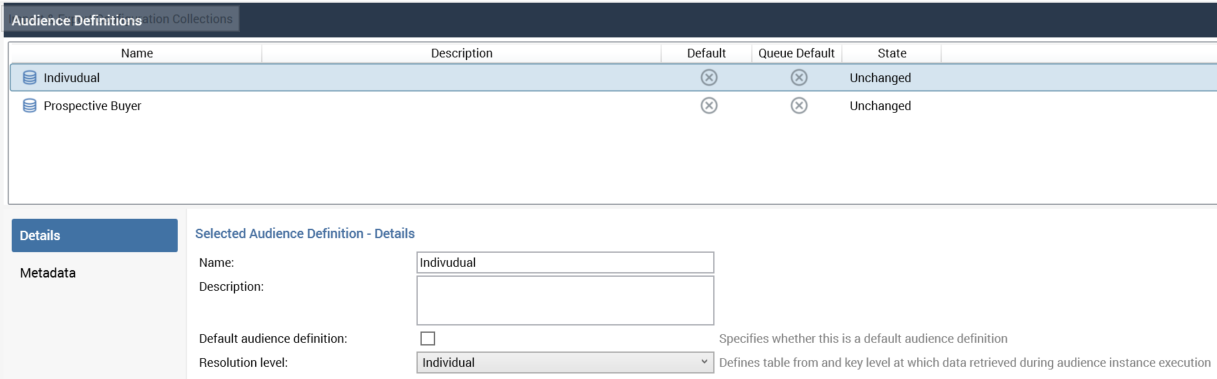Click Queue Default X icon for Prospective Buyer
Screen dimensions: 1217x379
(x=799, y=106)
